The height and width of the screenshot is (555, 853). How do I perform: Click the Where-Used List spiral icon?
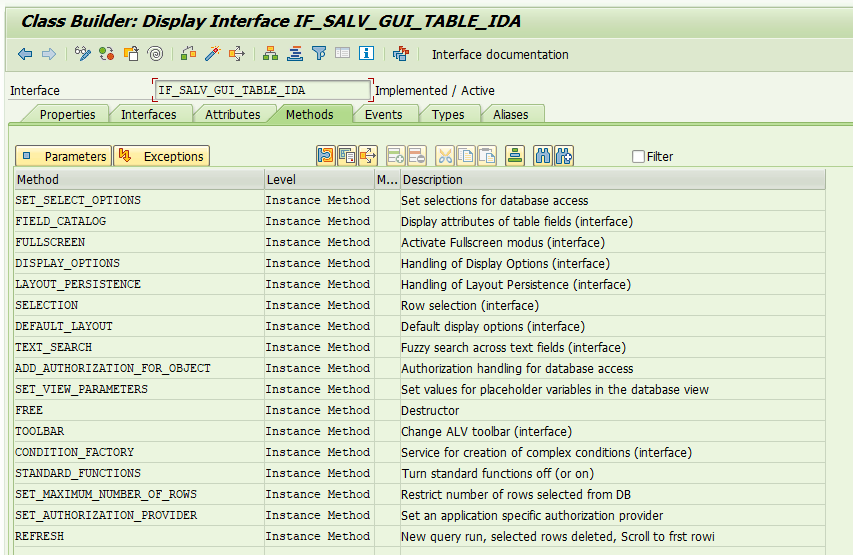click(155, 54)
